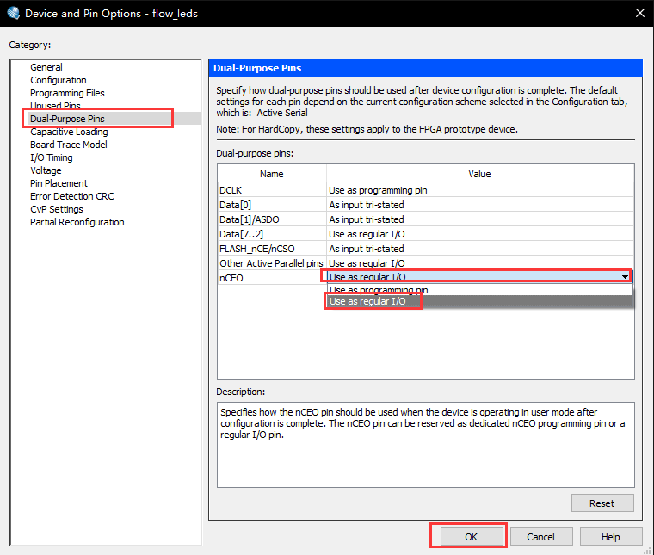Click FLASH_nCE/nCSO value cell

click(480, 249)
